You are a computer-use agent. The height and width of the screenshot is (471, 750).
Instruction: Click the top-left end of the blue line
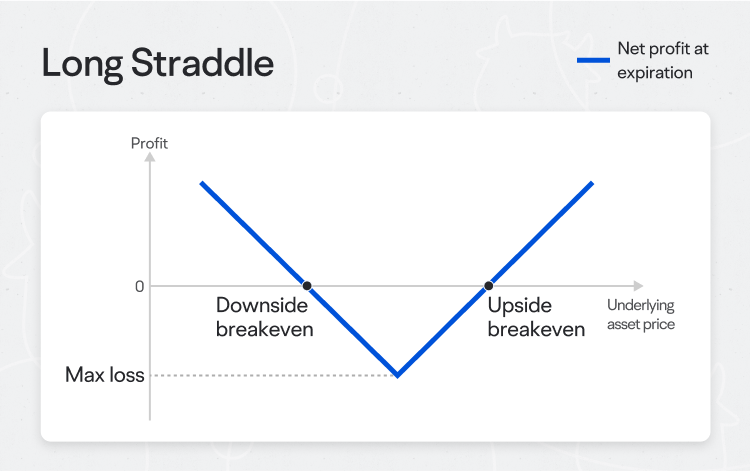point(202,183)
